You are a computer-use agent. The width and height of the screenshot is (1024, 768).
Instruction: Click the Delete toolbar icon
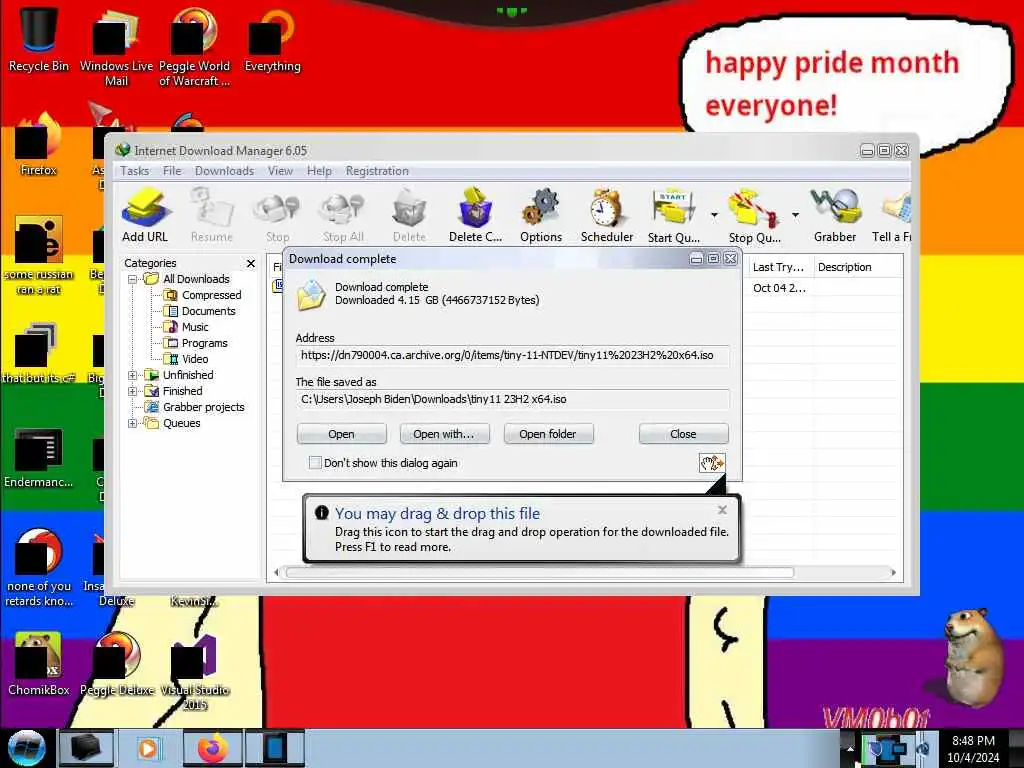[x=409, y=216]
